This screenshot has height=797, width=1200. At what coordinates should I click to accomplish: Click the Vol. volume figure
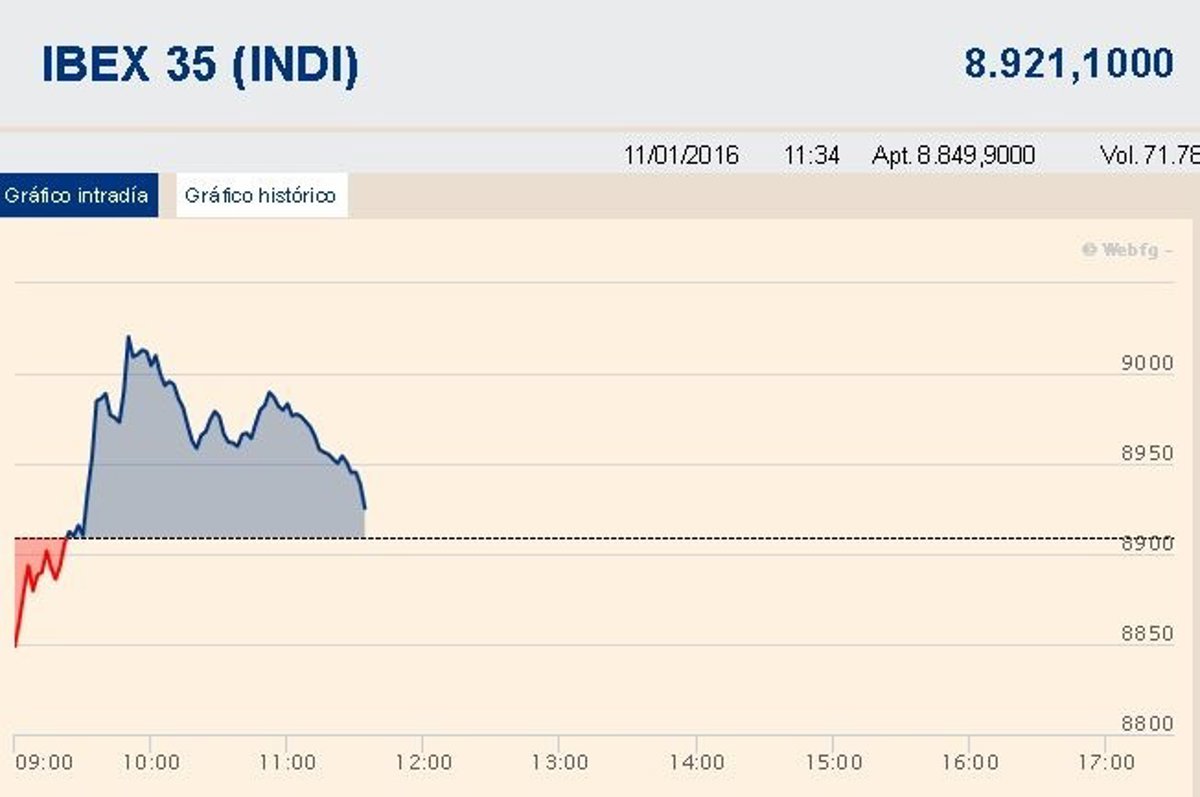[1148, 156]
